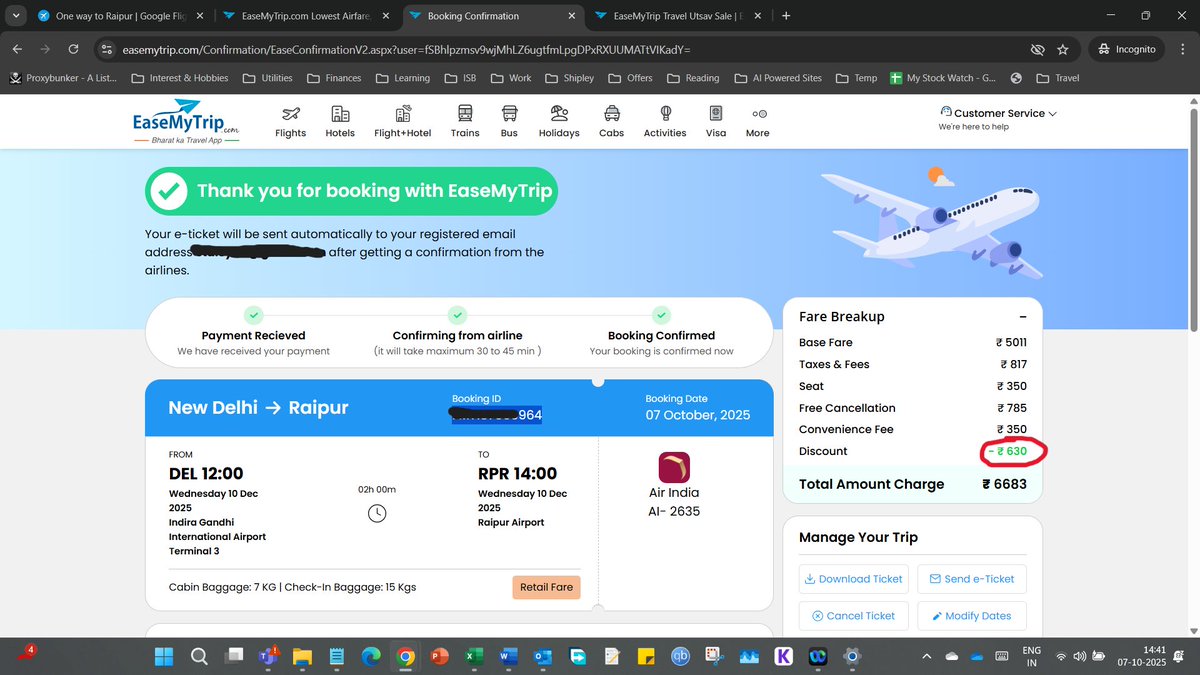Open the Finances bookmarks folder

pos(336,78)
